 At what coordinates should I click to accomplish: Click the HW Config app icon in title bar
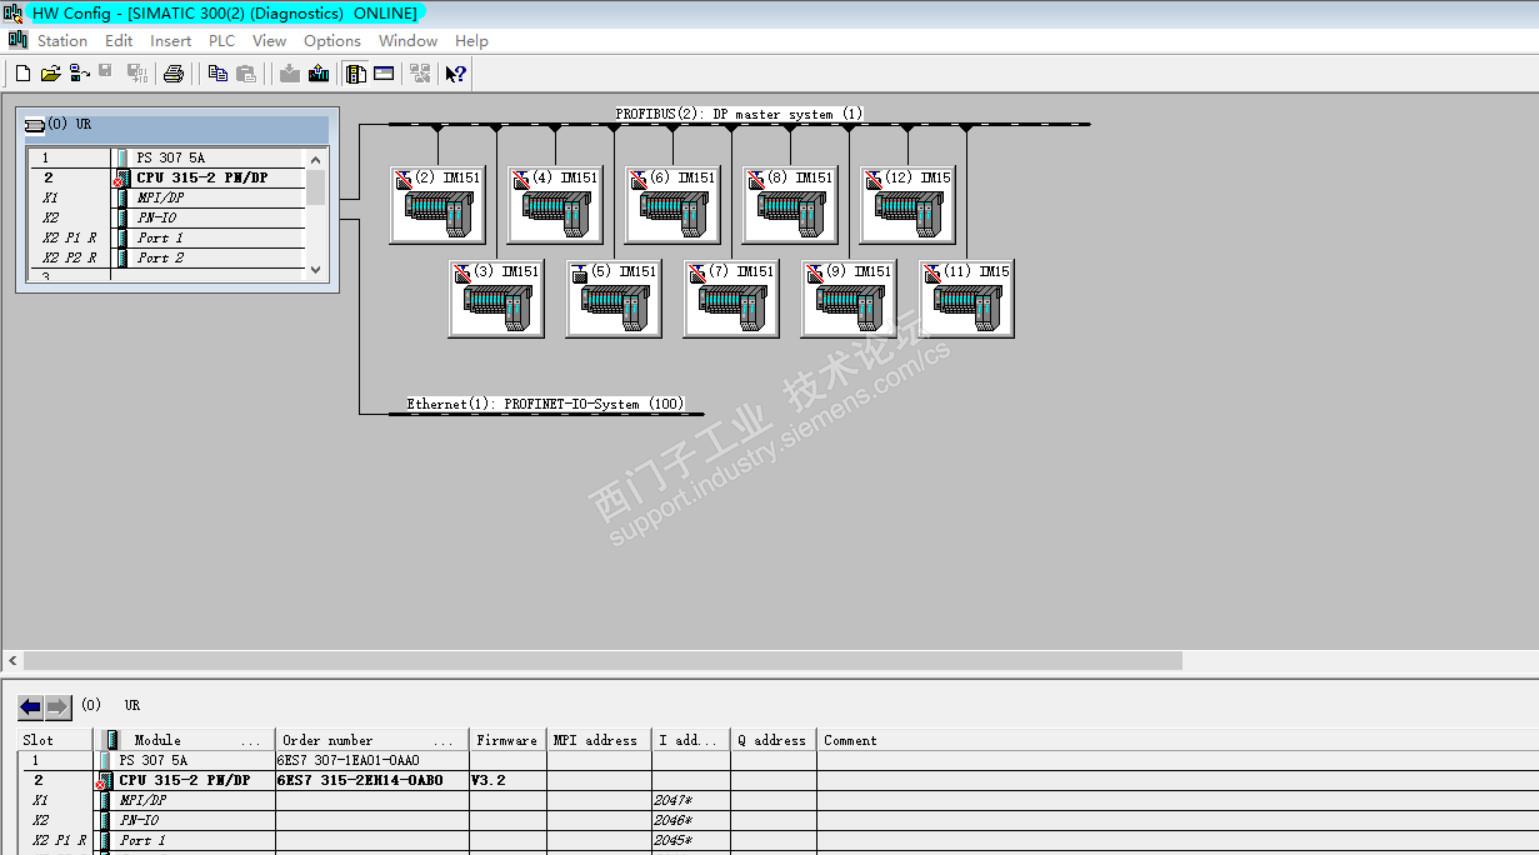click(x=13, y=13)
